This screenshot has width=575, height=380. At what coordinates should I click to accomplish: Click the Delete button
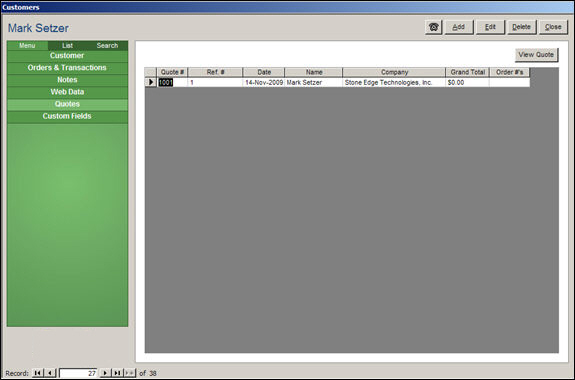(x=521, y=27)
